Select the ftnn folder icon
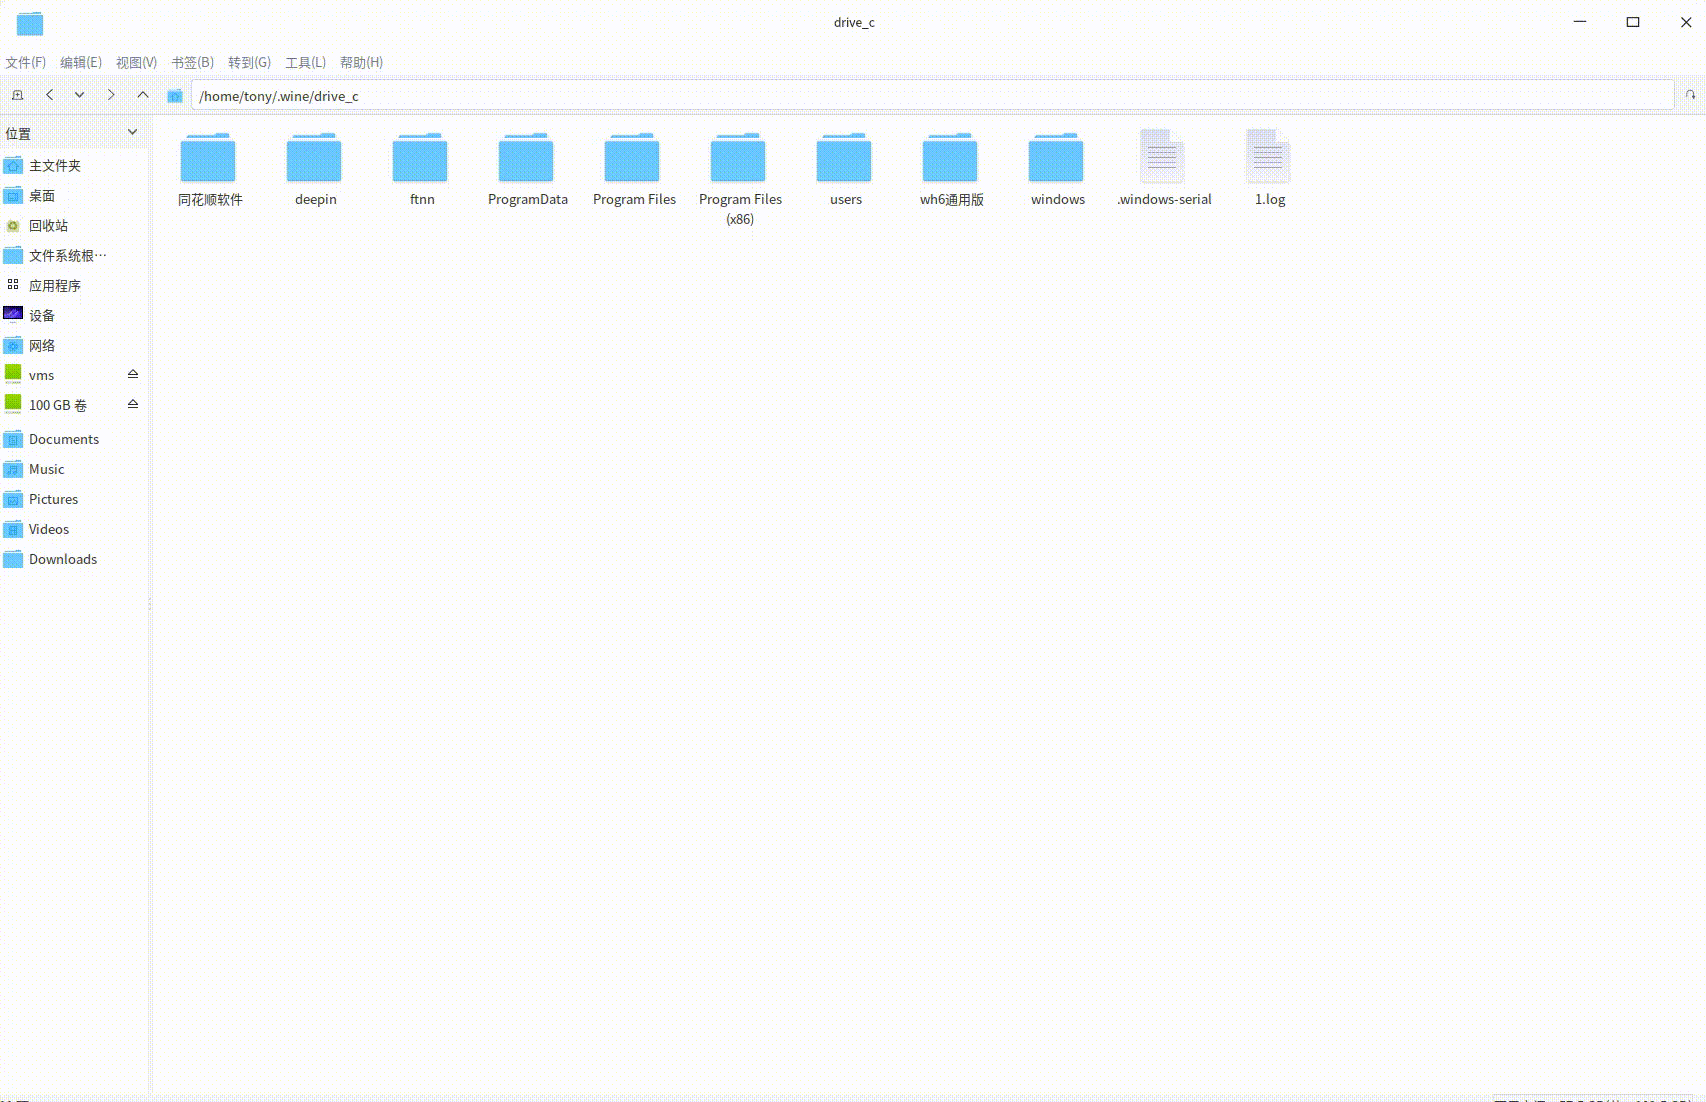1706x1102 pixels. pyautogui.click(x=420, y=158)
